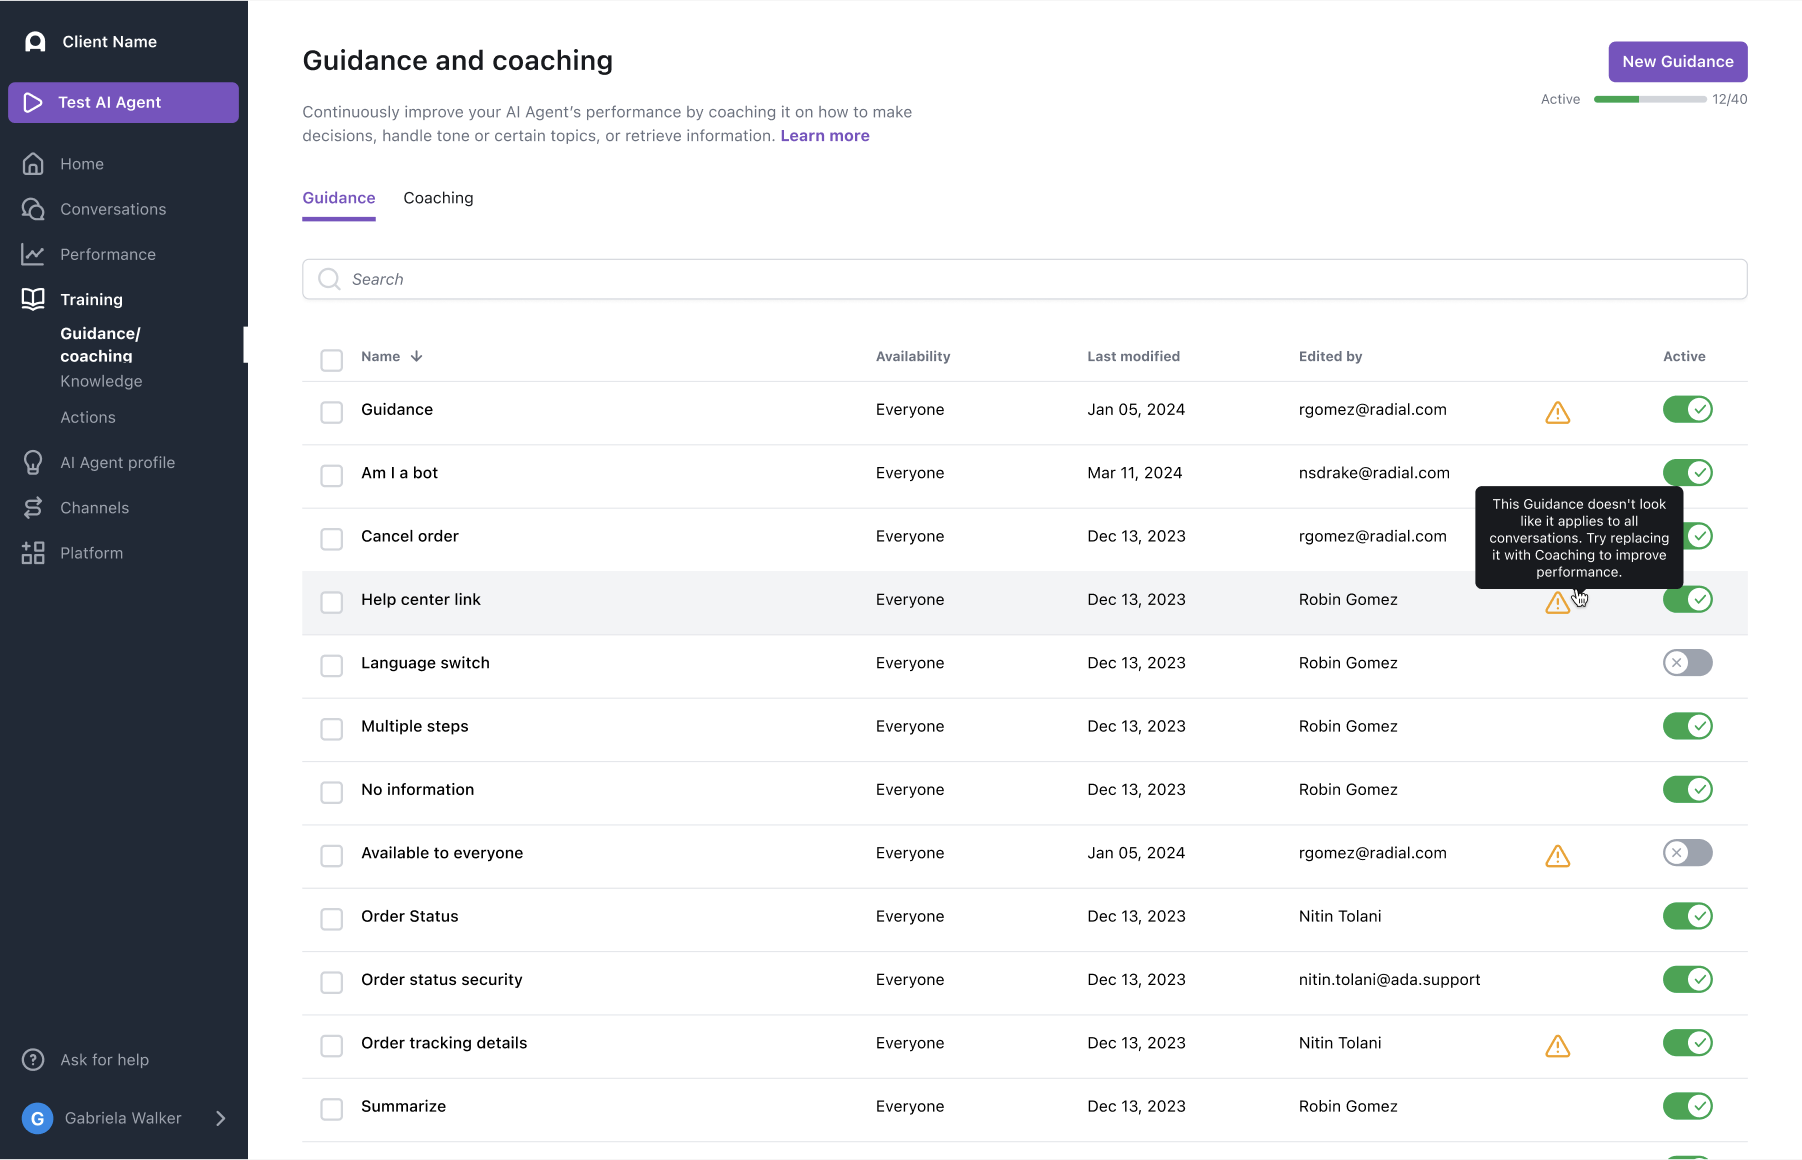Click the Ask for help question icon
The image size is (1802, 1160).
point(33,1060)
